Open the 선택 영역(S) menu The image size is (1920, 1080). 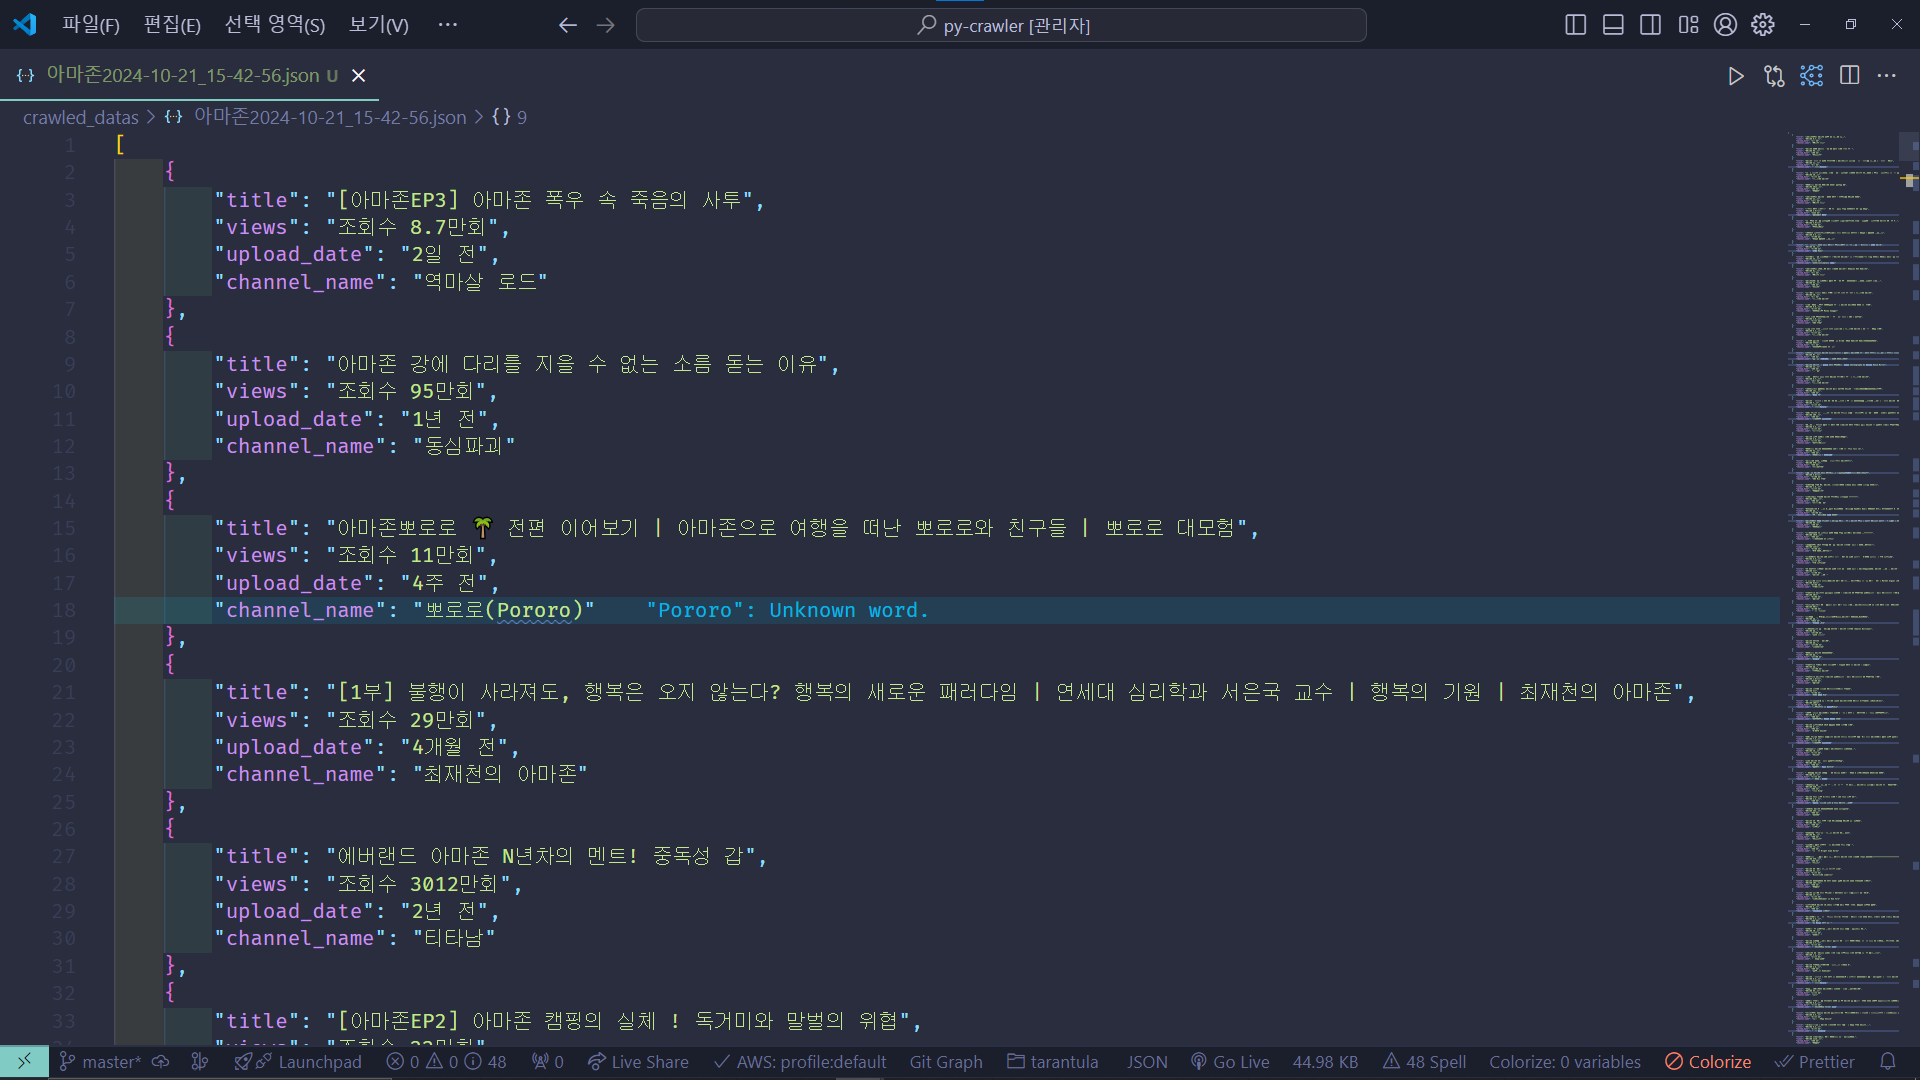(x=274, y=25)
